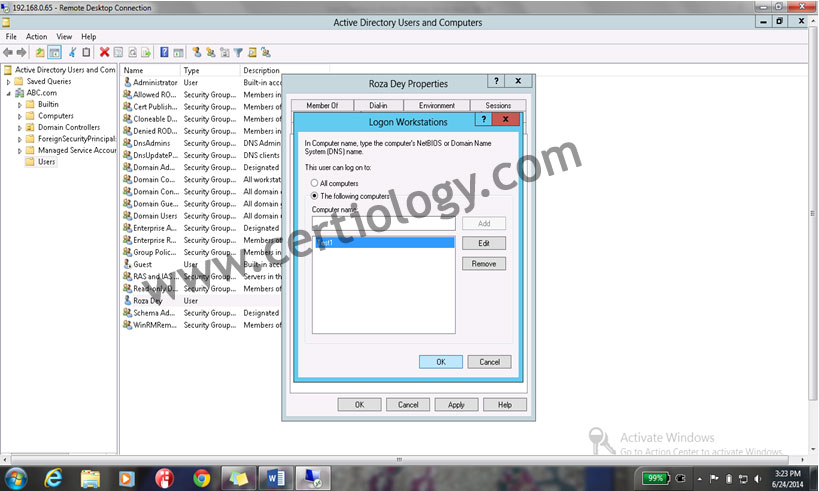The height and width of the screenshot is (491, 819).
Task: Click the blue Help question mark icon
Action: 164,52
